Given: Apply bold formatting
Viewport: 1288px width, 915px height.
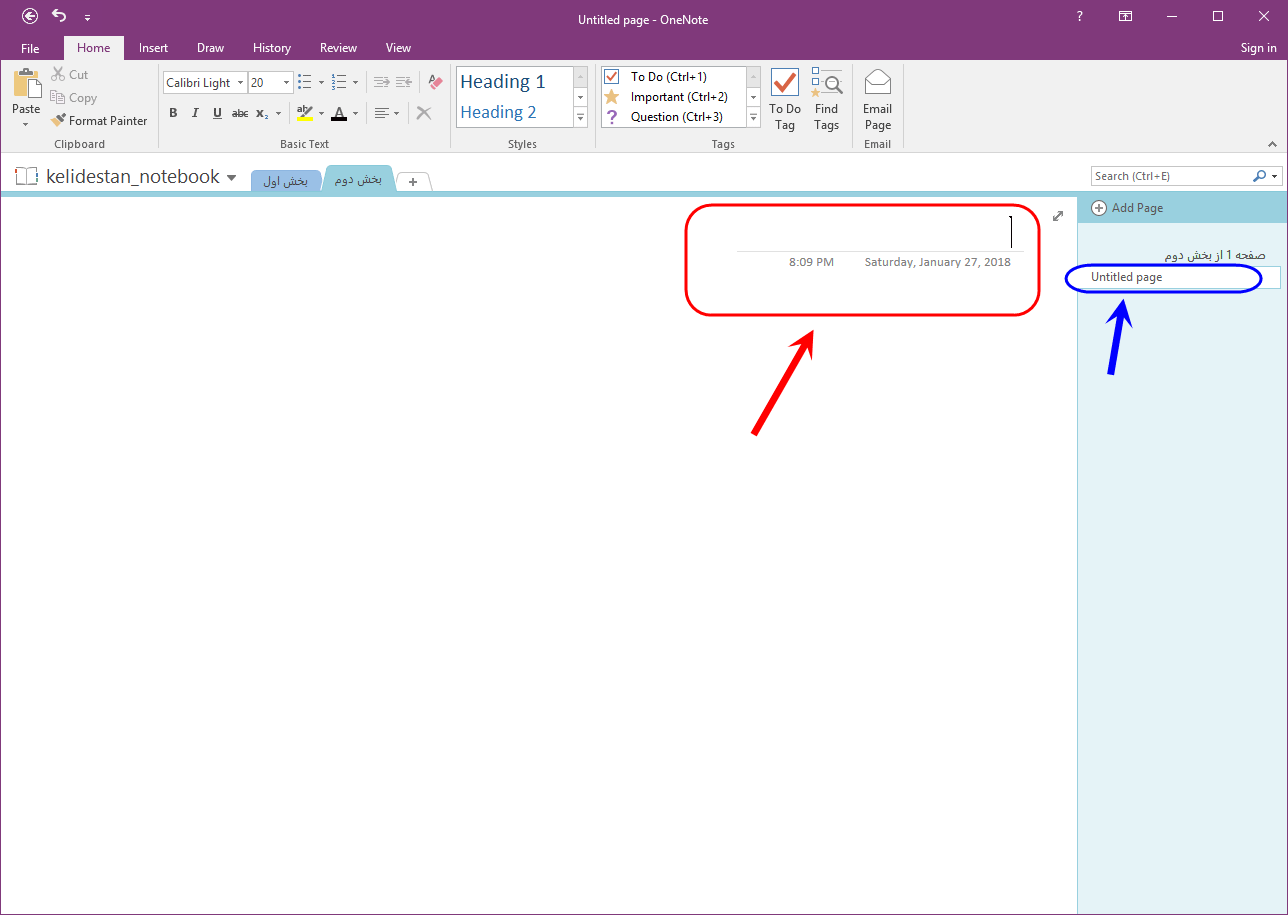Looking at the screenshot, I should click(x=173, y=113).
